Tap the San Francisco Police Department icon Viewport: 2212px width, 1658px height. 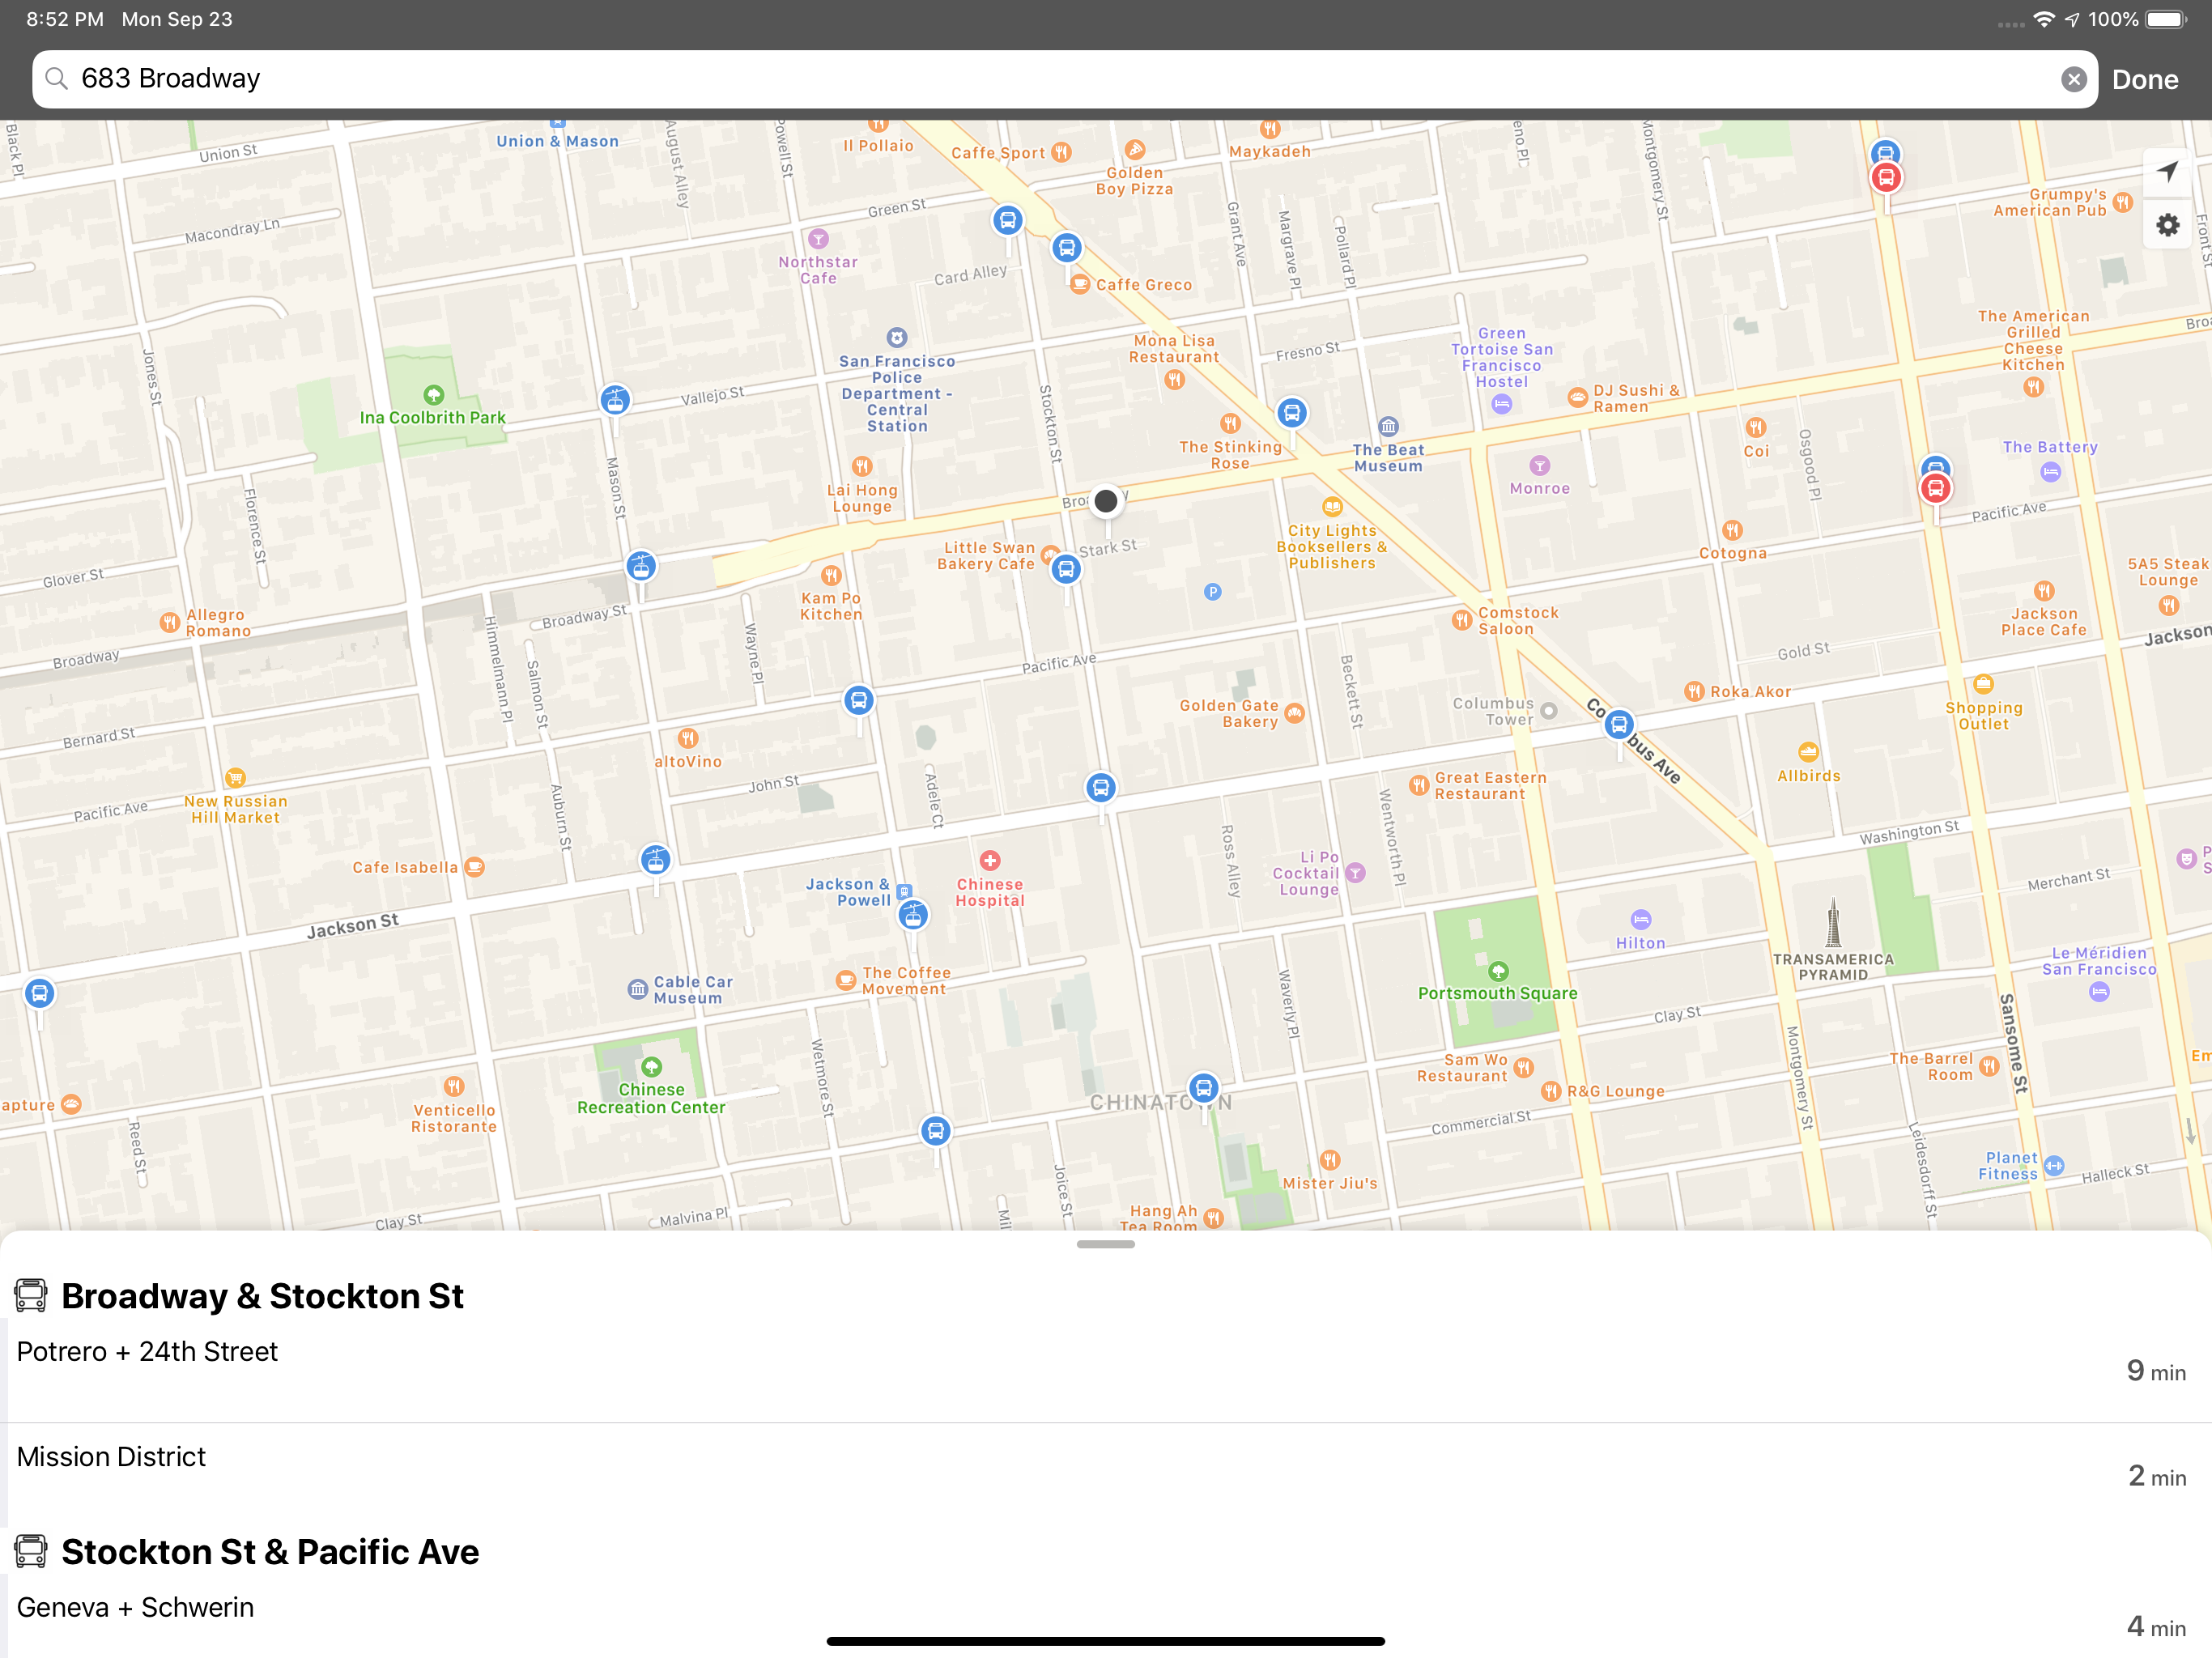click(897, 338)
